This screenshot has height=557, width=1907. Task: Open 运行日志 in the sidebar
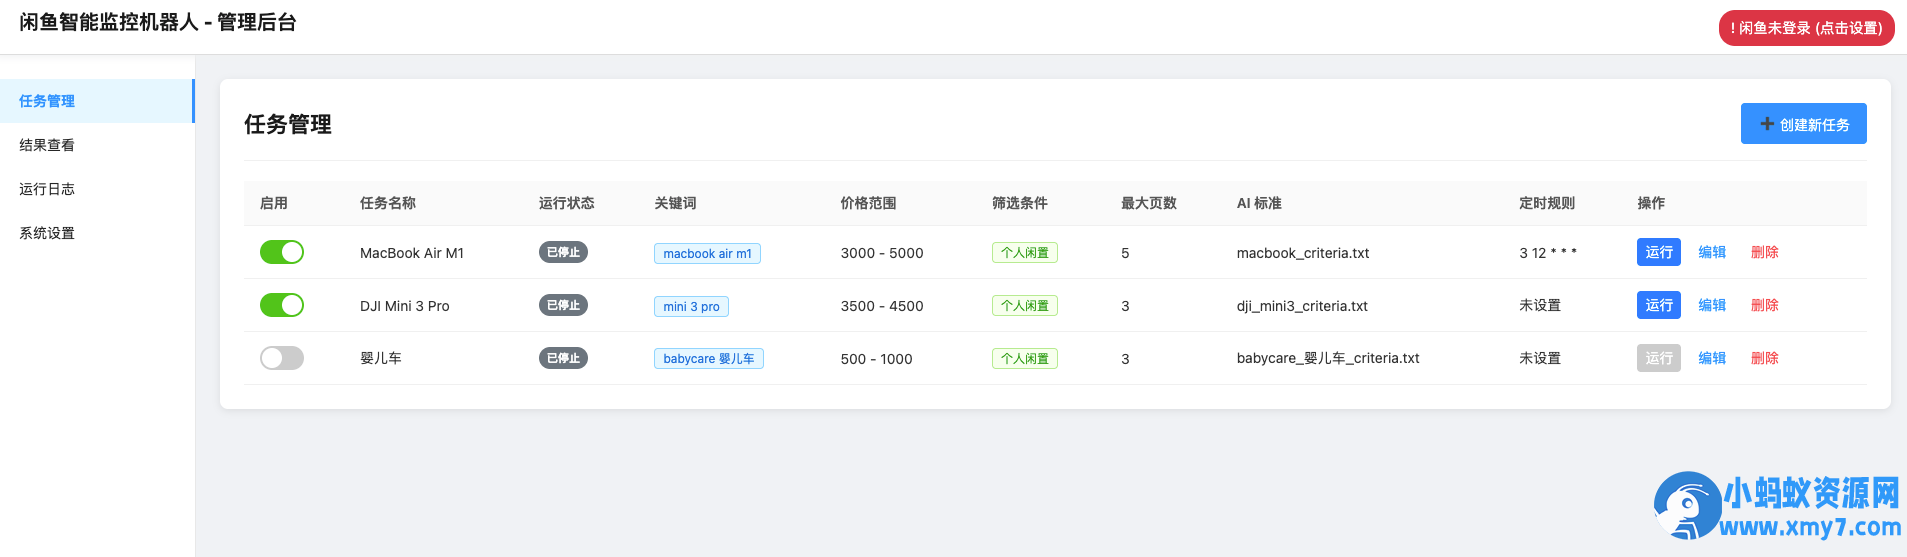96,189
